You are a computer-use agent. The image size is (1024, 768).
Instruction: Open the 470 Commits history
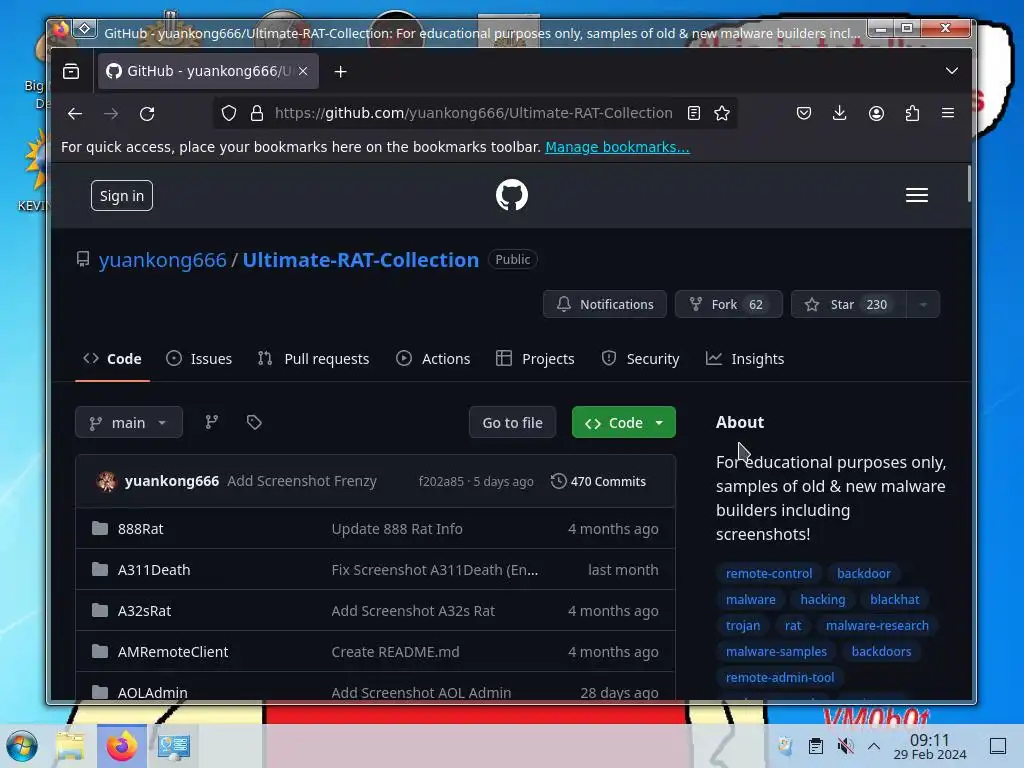598,481
